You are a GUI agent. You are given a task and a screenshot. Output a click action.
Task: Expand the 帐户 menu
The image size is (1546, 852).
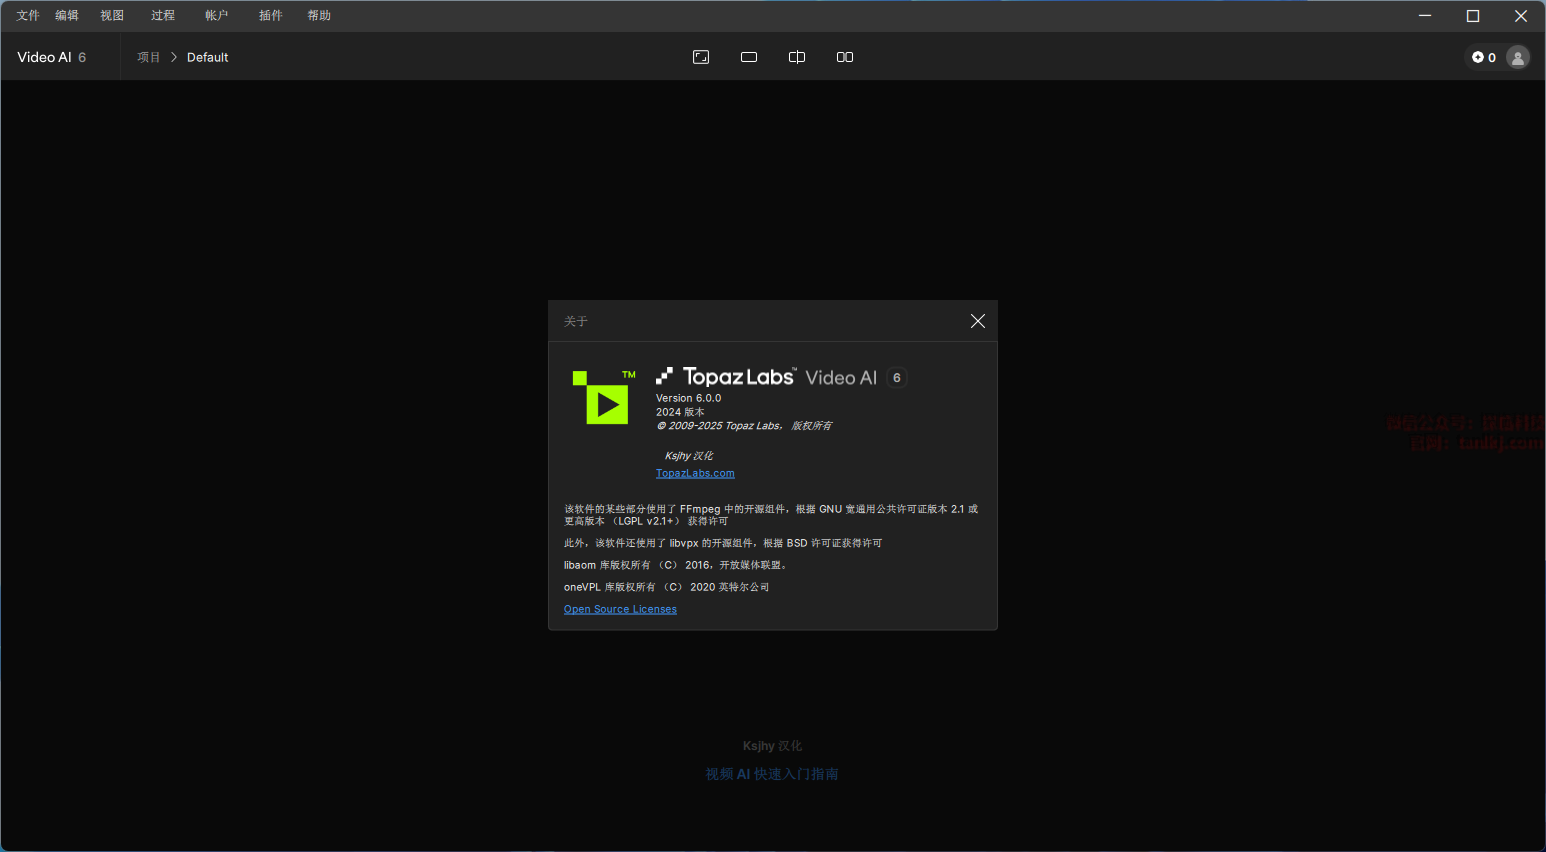pyautogui.click(x=217, y=15)
